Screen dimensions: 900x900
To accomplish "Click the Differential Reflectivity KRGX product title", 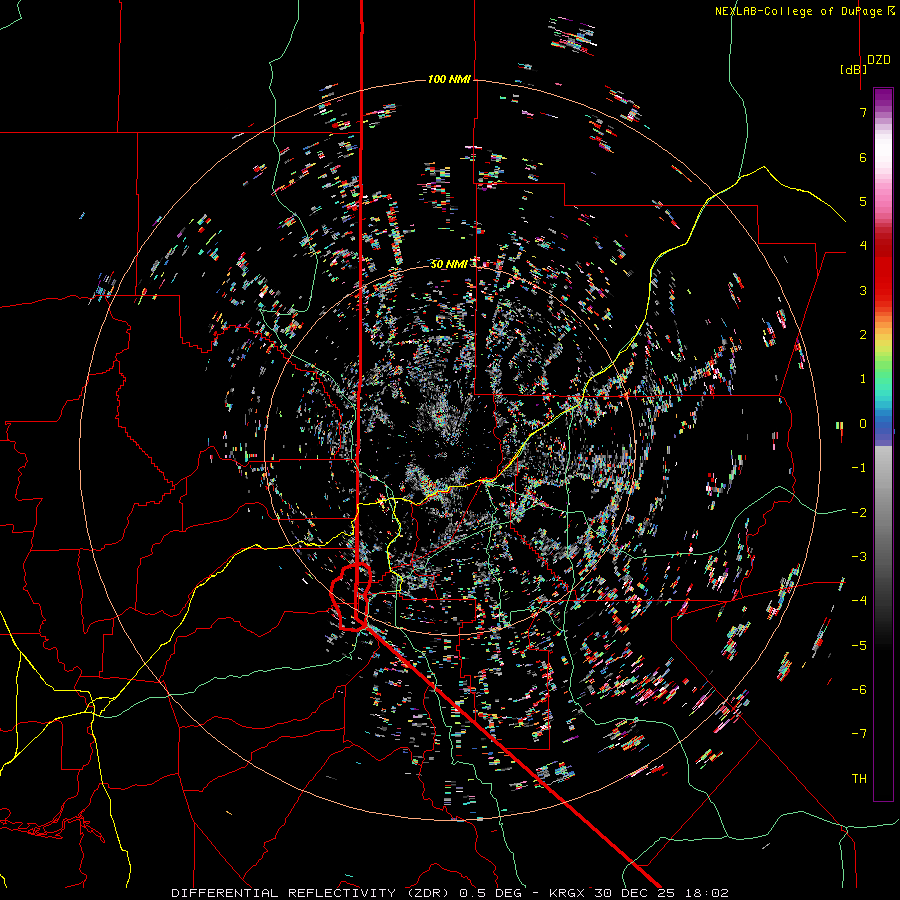I will click(x=450, y=893).
